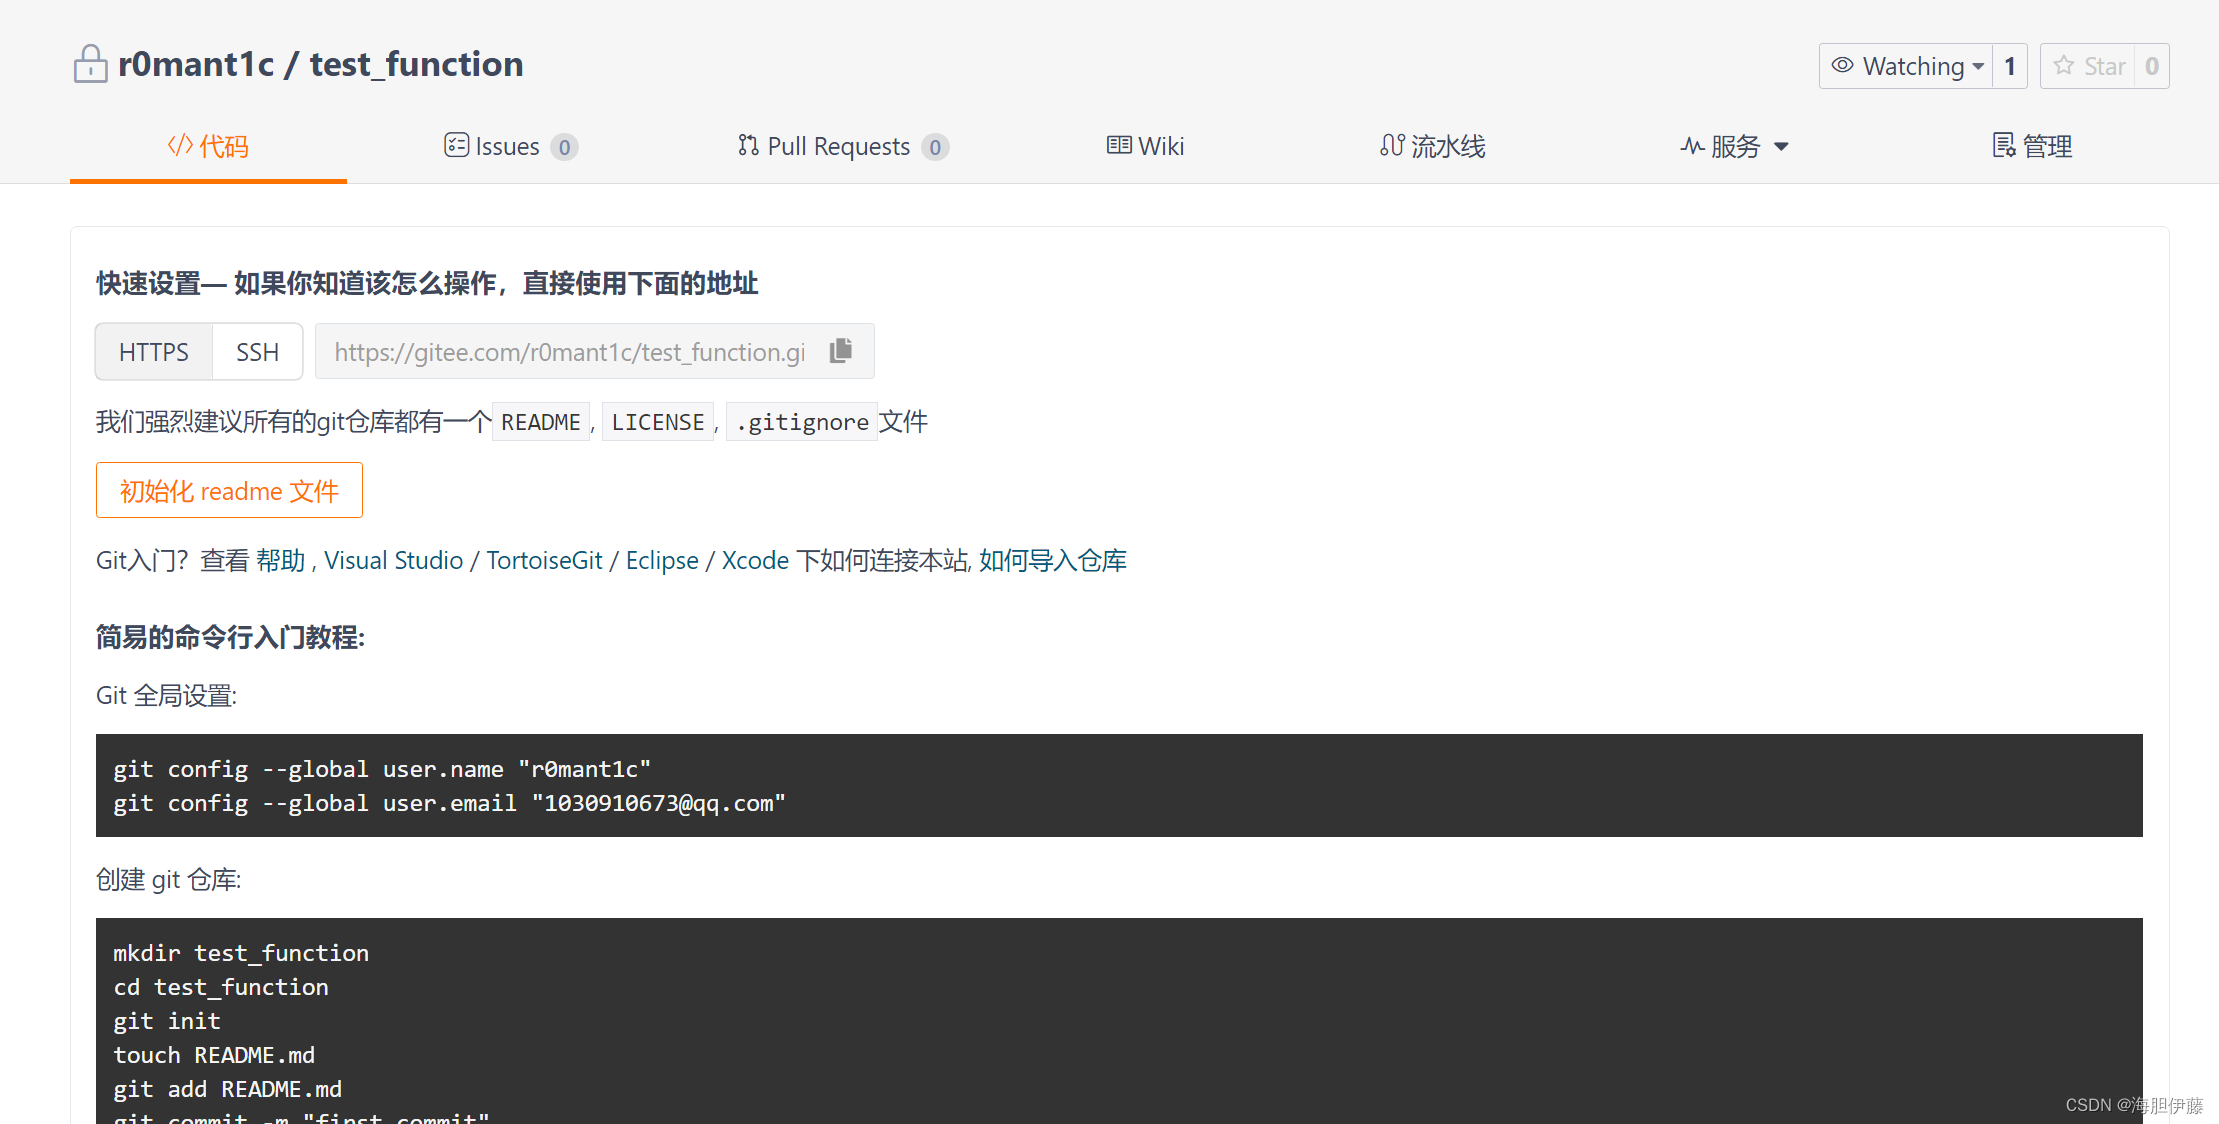2219x1124 pixels.
Task: Click the copy URL clipboard icon
Action: 841,350
